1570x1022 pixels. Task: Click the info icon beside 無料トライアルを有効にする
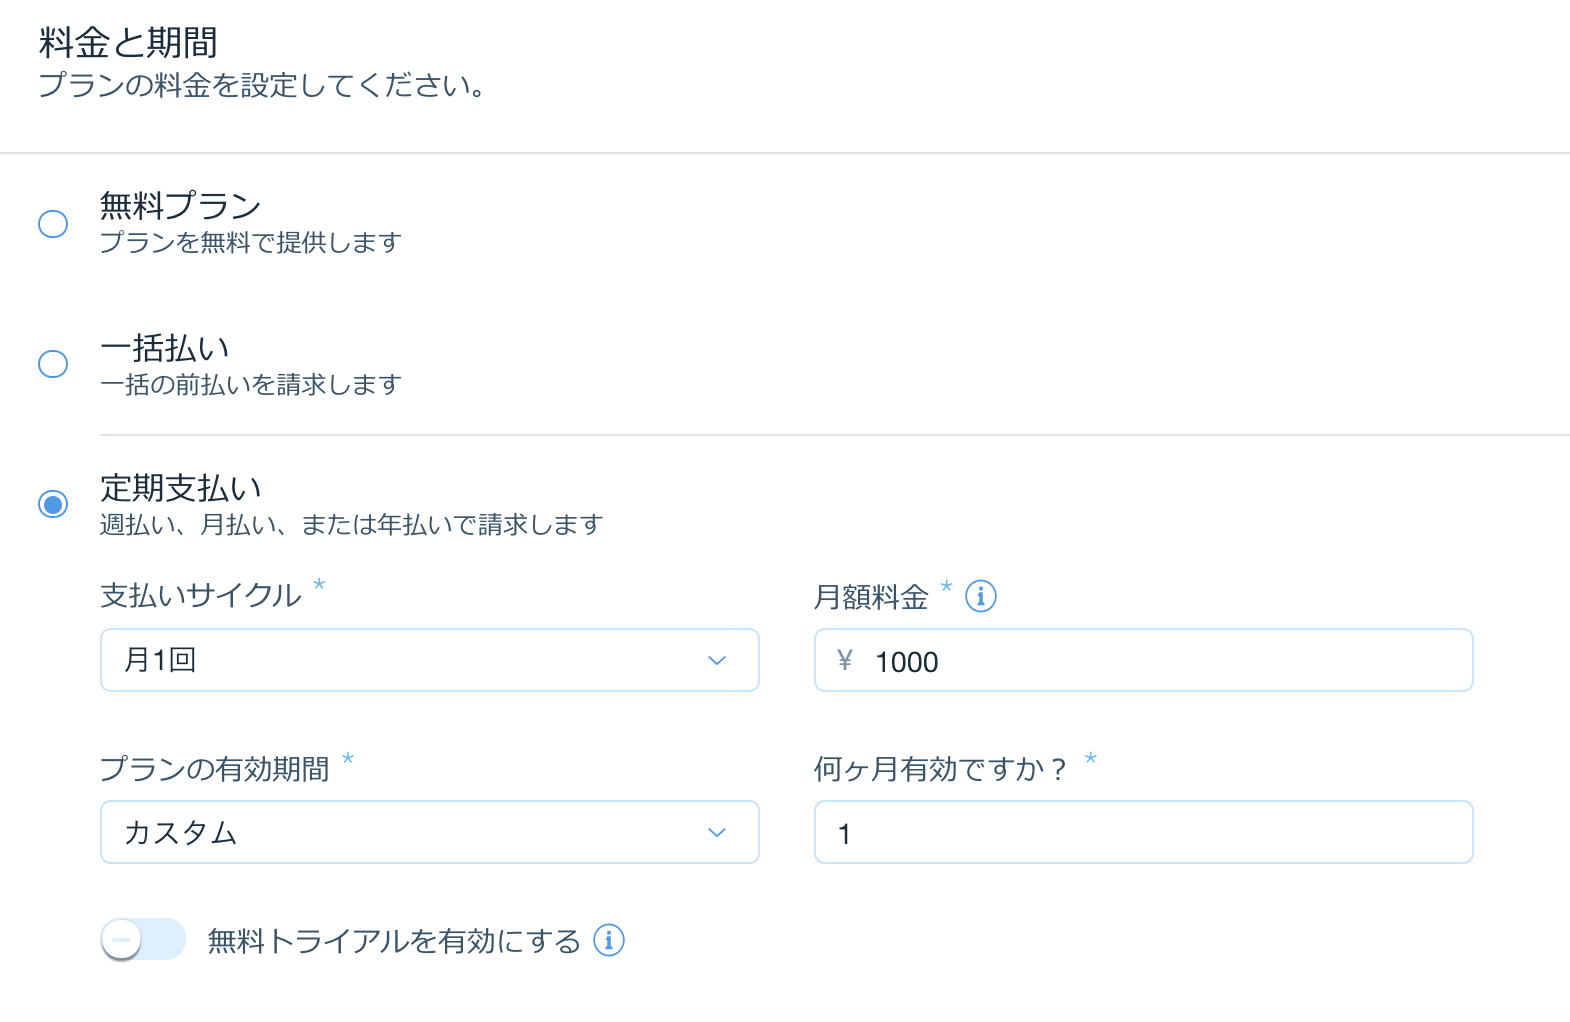[x=609, y=940]
